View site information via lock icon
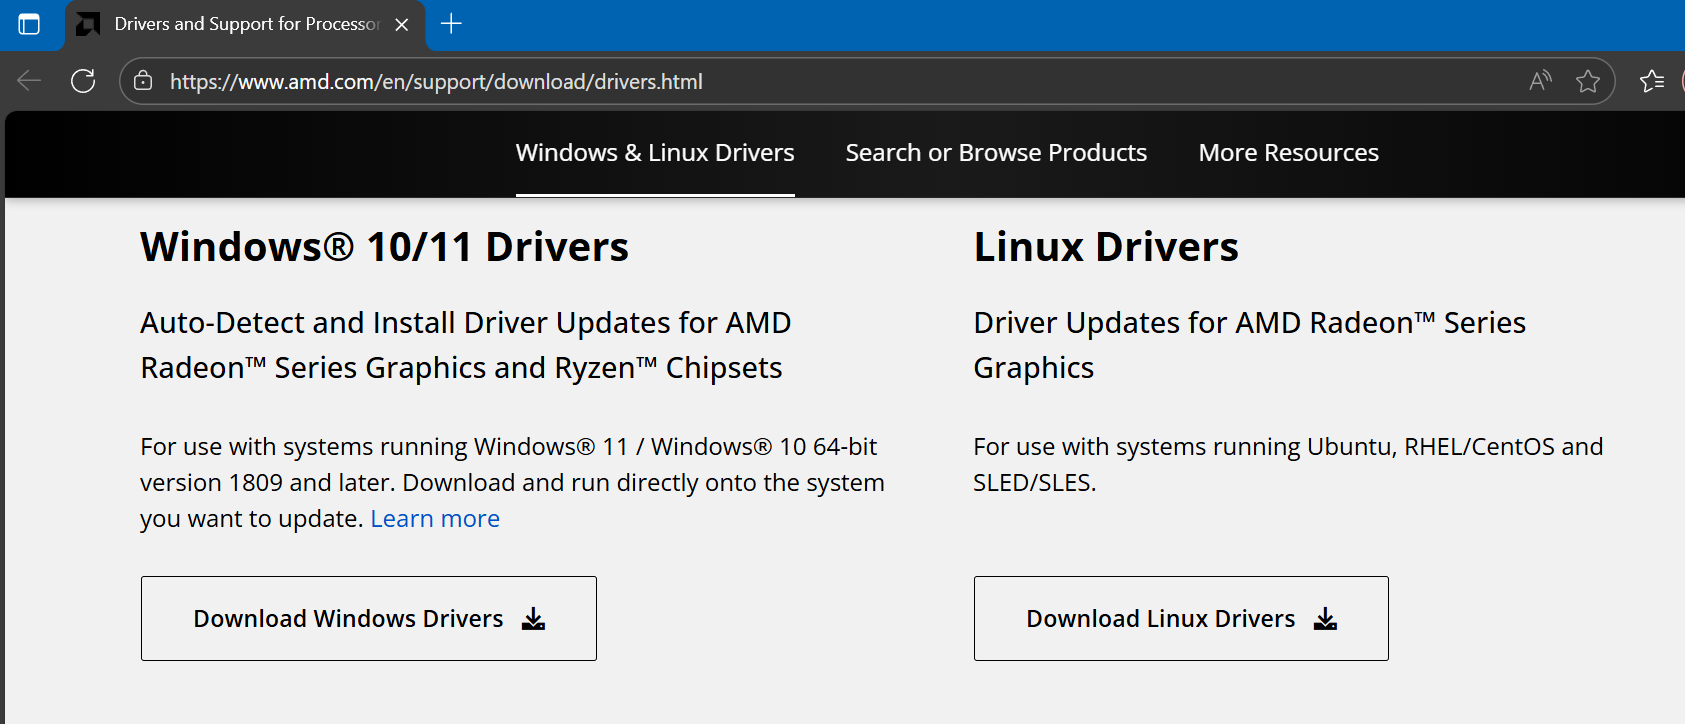The height and width of the screenshot is (724, 1685). [x=143, y=81]
